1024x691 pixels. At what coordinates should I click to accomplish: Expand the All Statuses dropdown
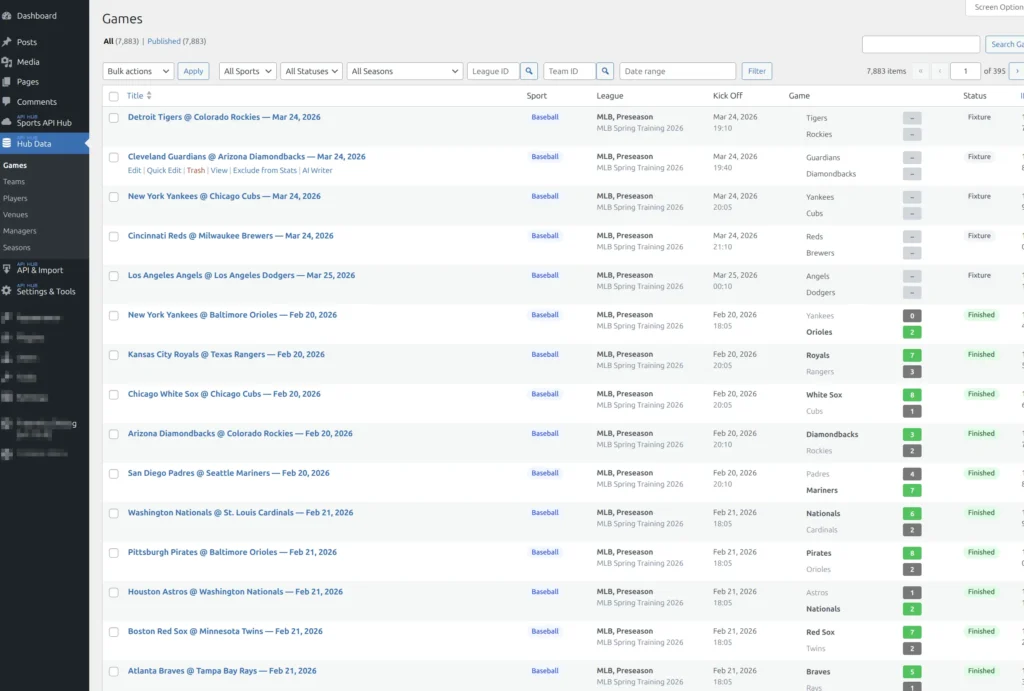tap(312, 71)
